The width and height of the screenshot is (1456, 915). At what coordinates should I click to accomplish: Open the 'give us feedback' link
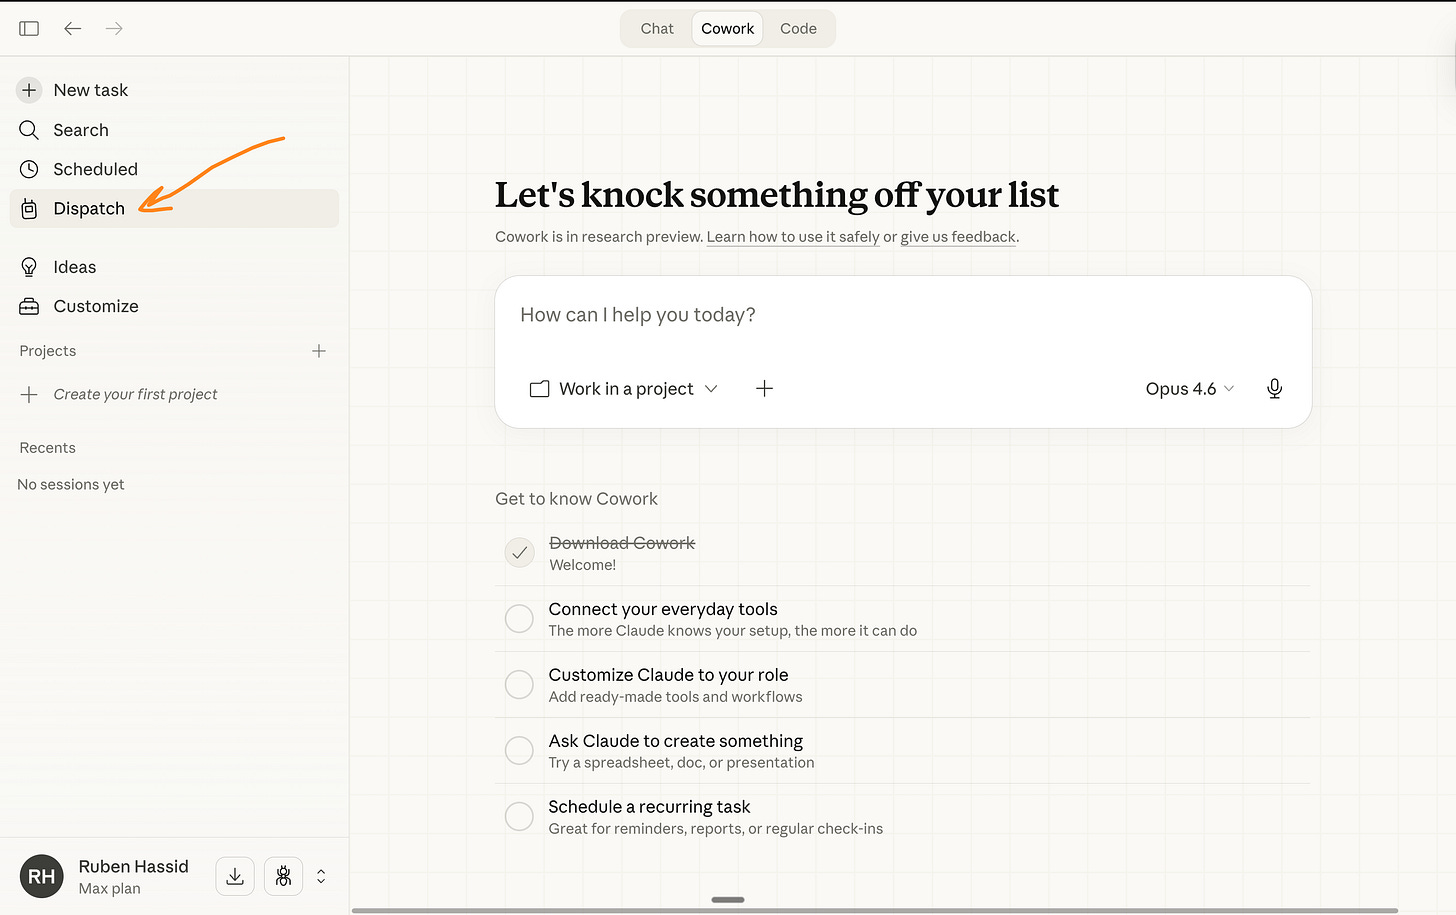coord(958,237)
